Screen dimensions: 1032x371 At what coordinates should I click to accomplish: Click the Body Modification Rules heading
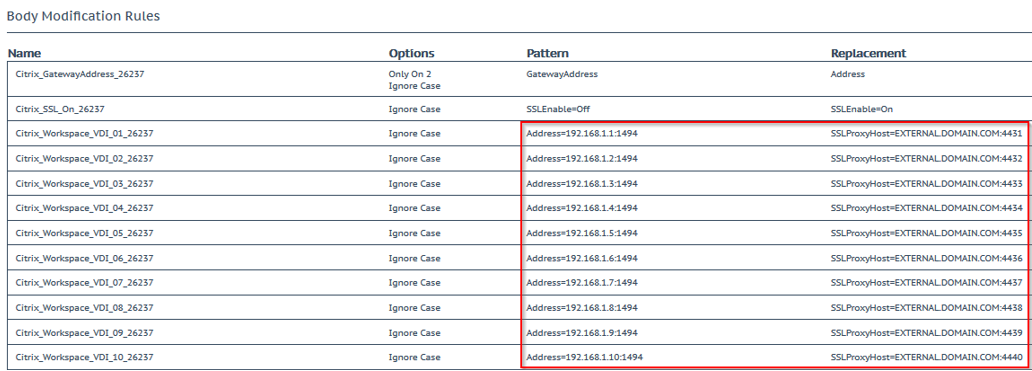83,16
